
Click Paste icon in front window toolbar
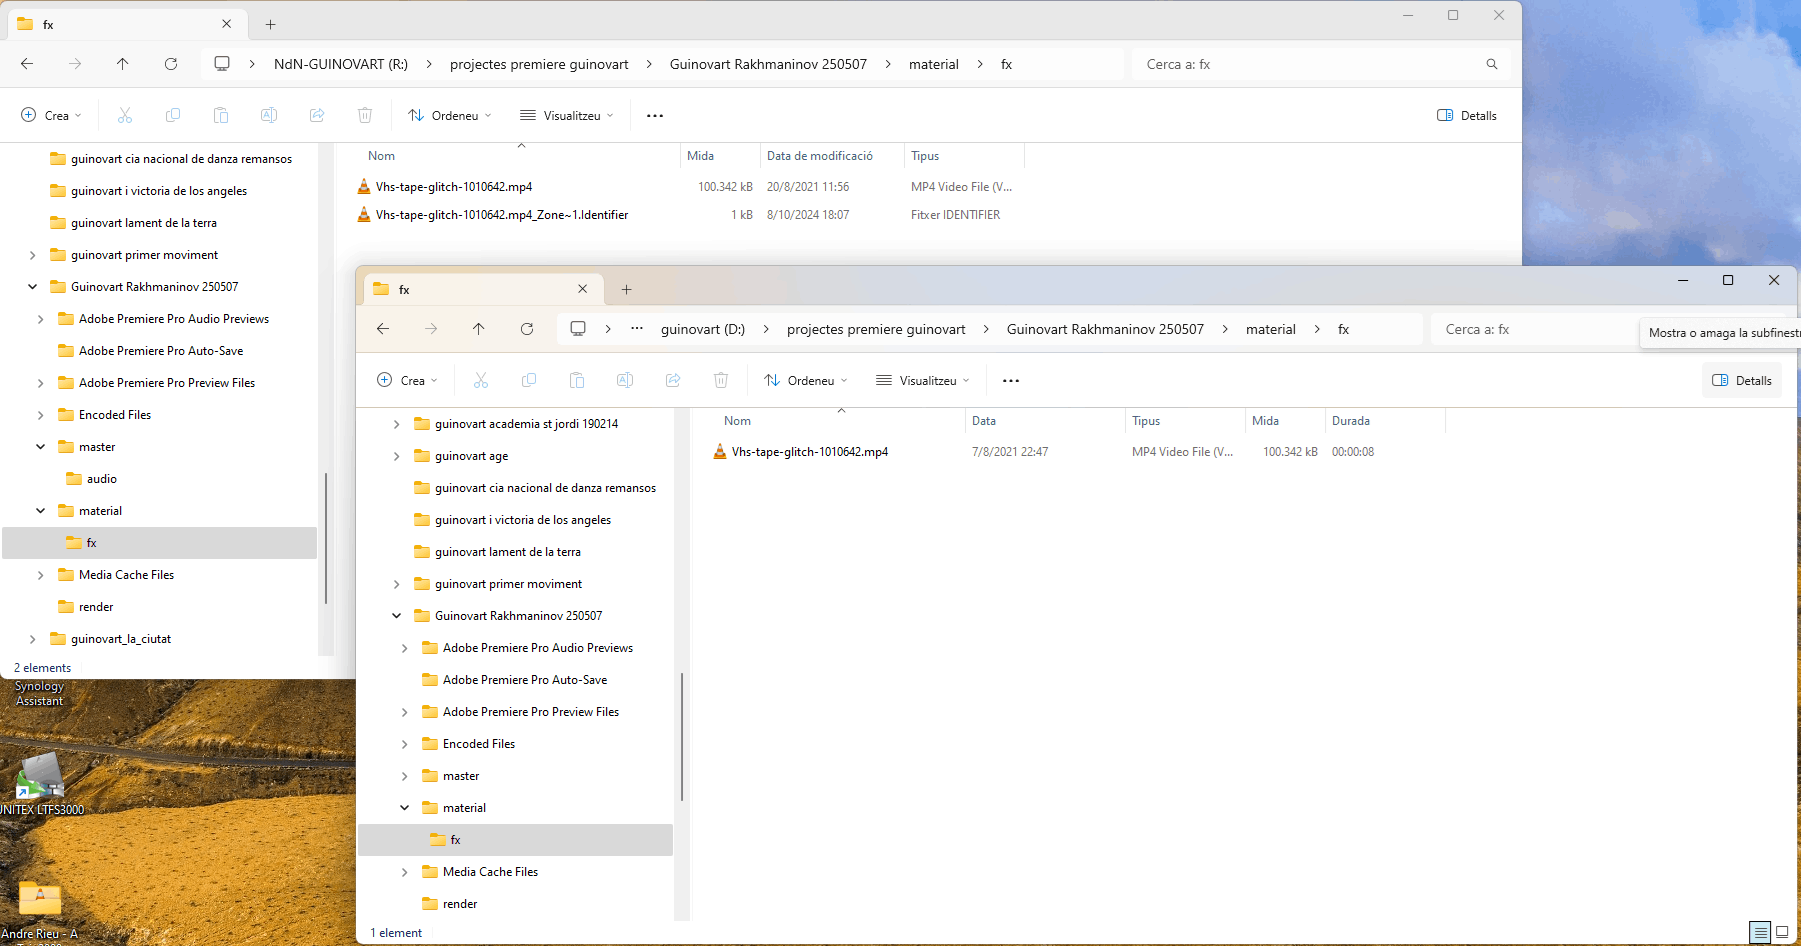[577, 380]
